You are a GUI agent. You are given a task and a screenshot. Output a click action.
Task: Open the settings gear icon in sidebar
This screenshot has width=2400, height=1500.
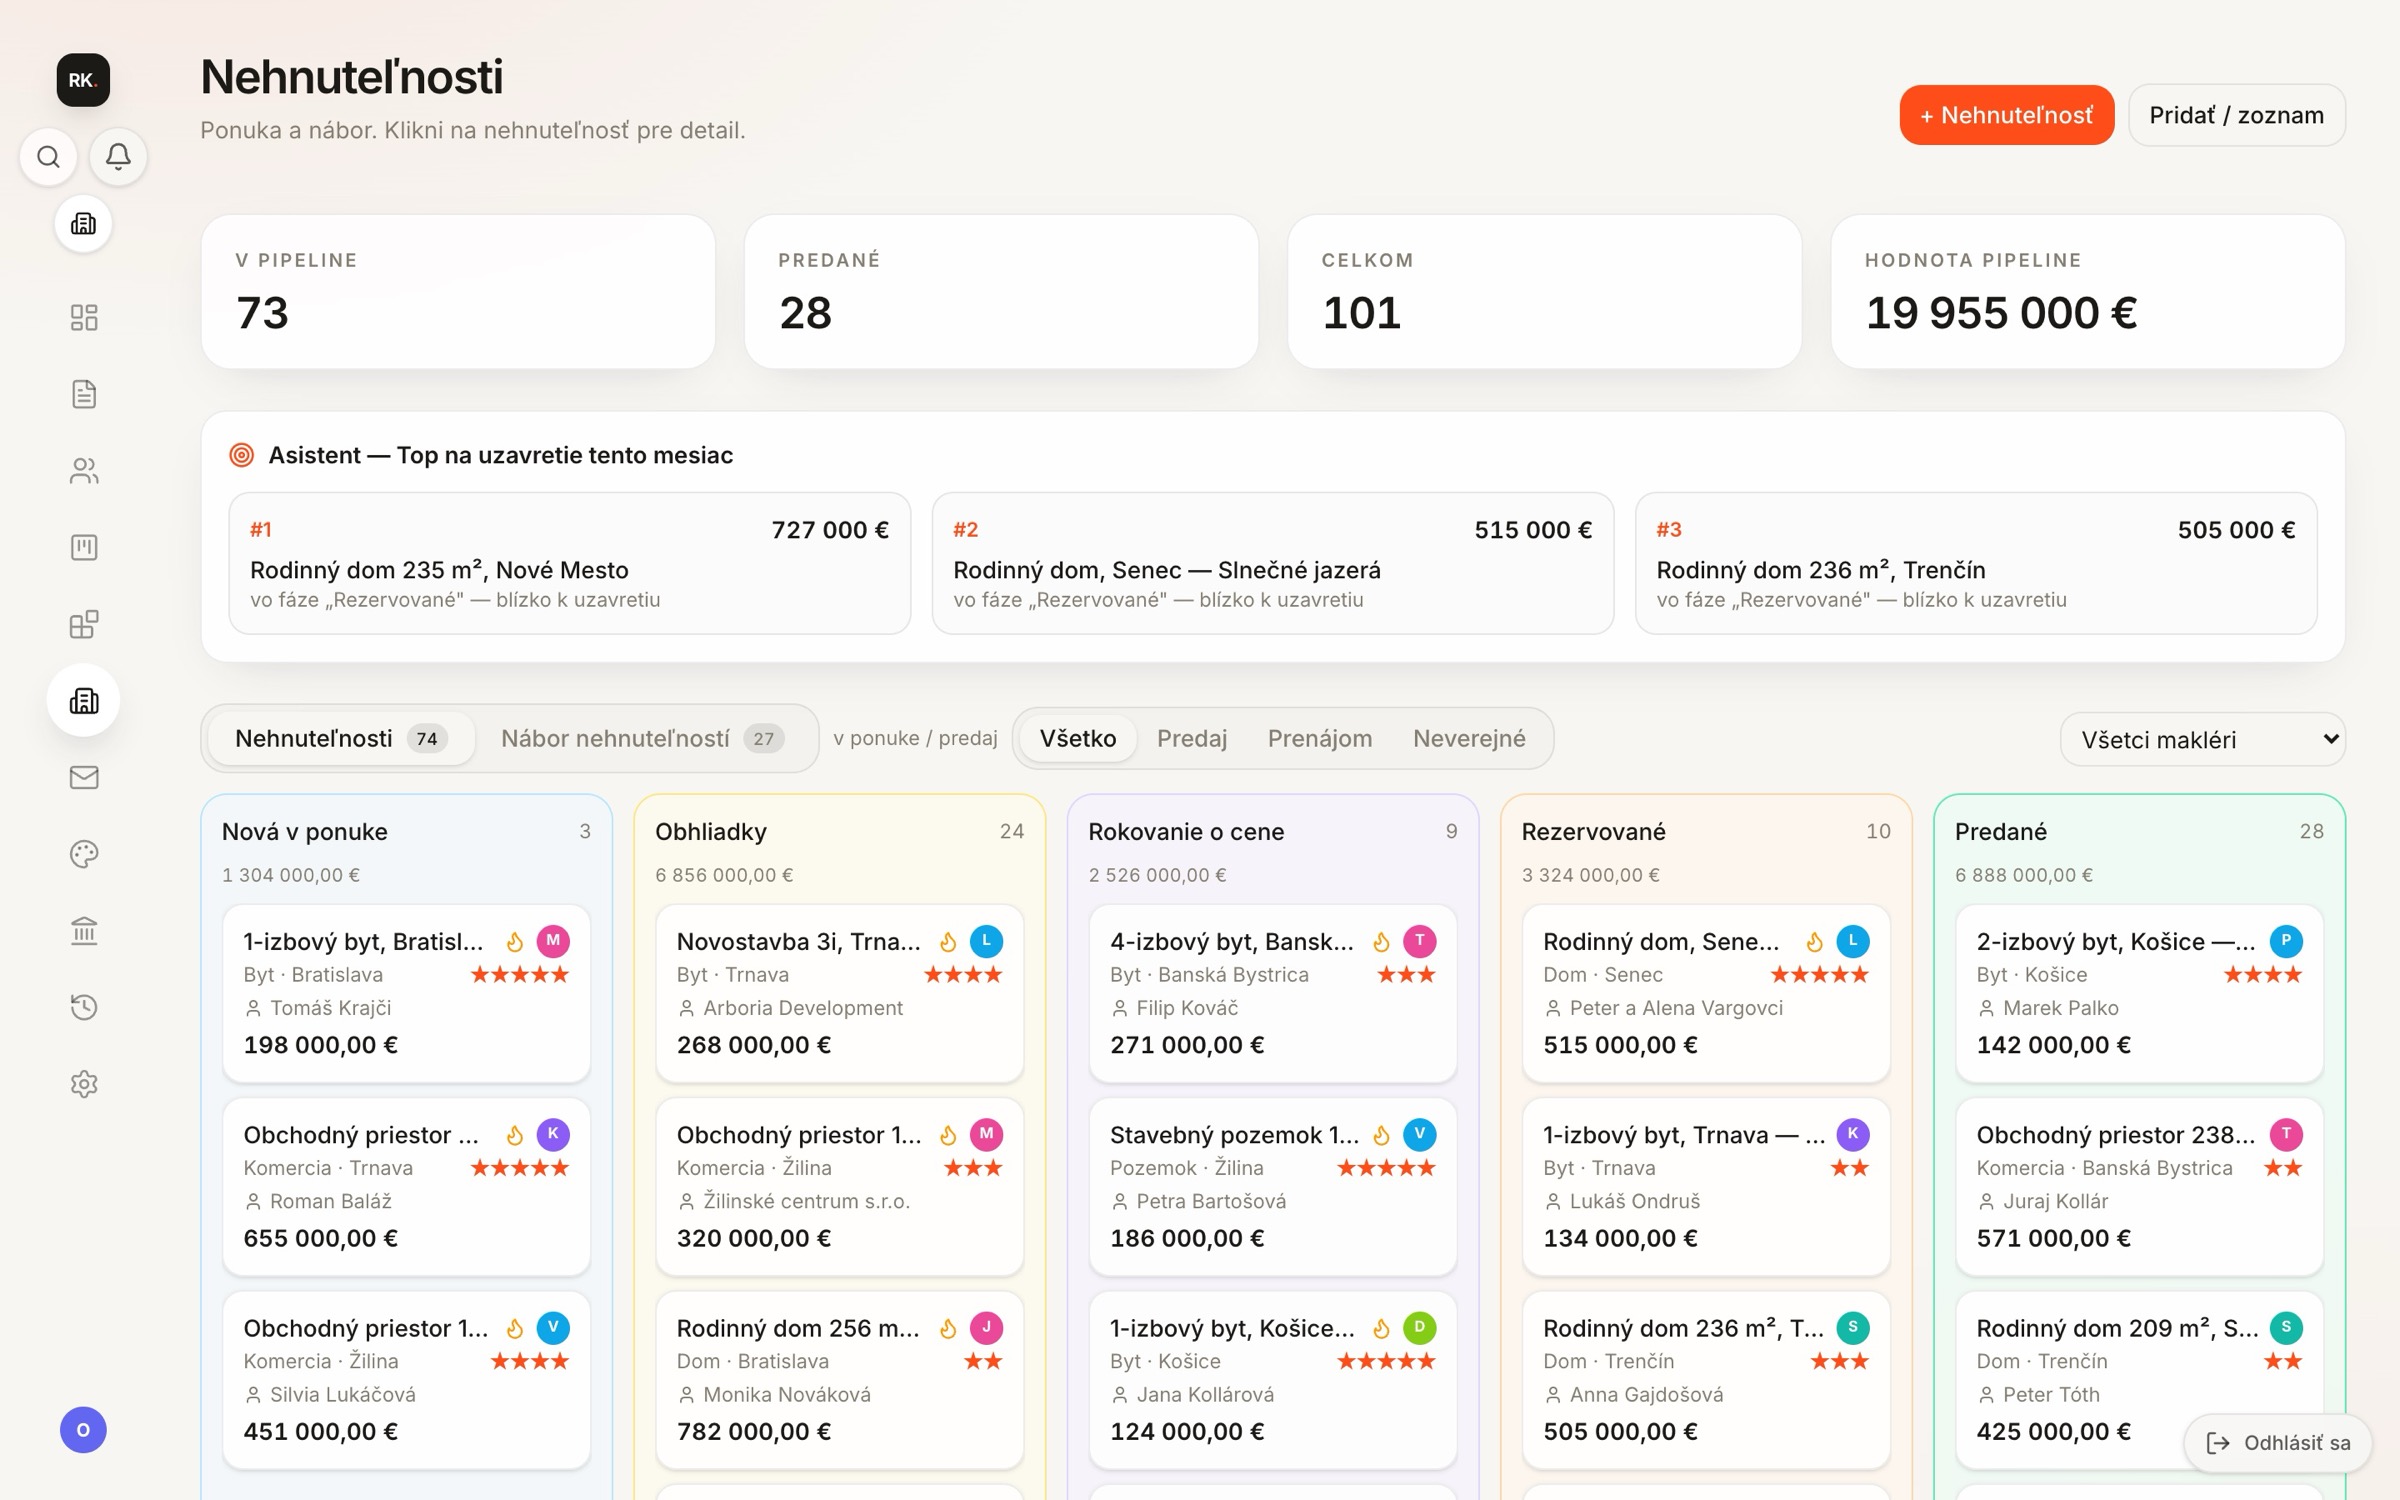coord(84,1084)
